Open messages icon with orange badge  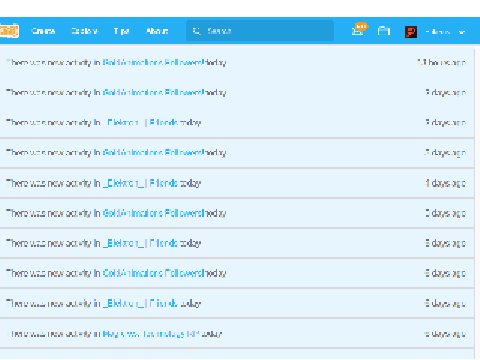tap(359, 30)
